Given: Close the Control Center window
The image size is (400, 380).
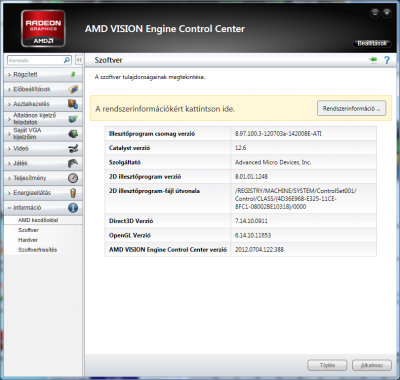Looking at the screenshot, I should click(x=387, y=13).
